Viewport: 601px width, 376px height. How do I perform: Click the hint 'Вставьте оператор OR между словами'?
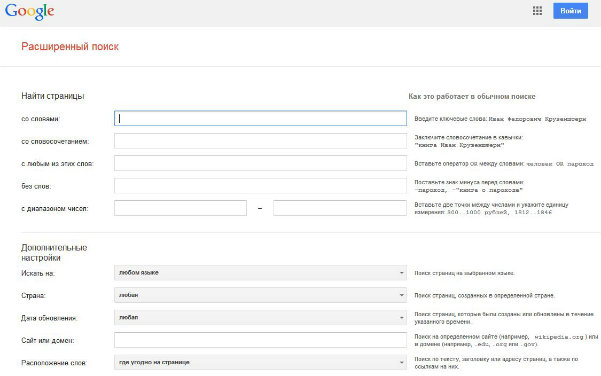coord(504,164)
